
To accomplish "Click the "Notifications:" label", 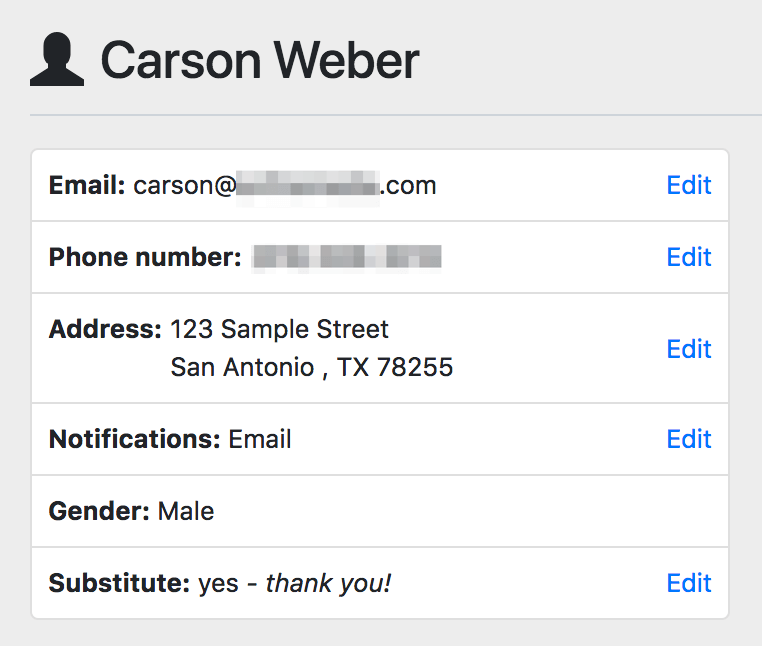I will coord(134,439).
